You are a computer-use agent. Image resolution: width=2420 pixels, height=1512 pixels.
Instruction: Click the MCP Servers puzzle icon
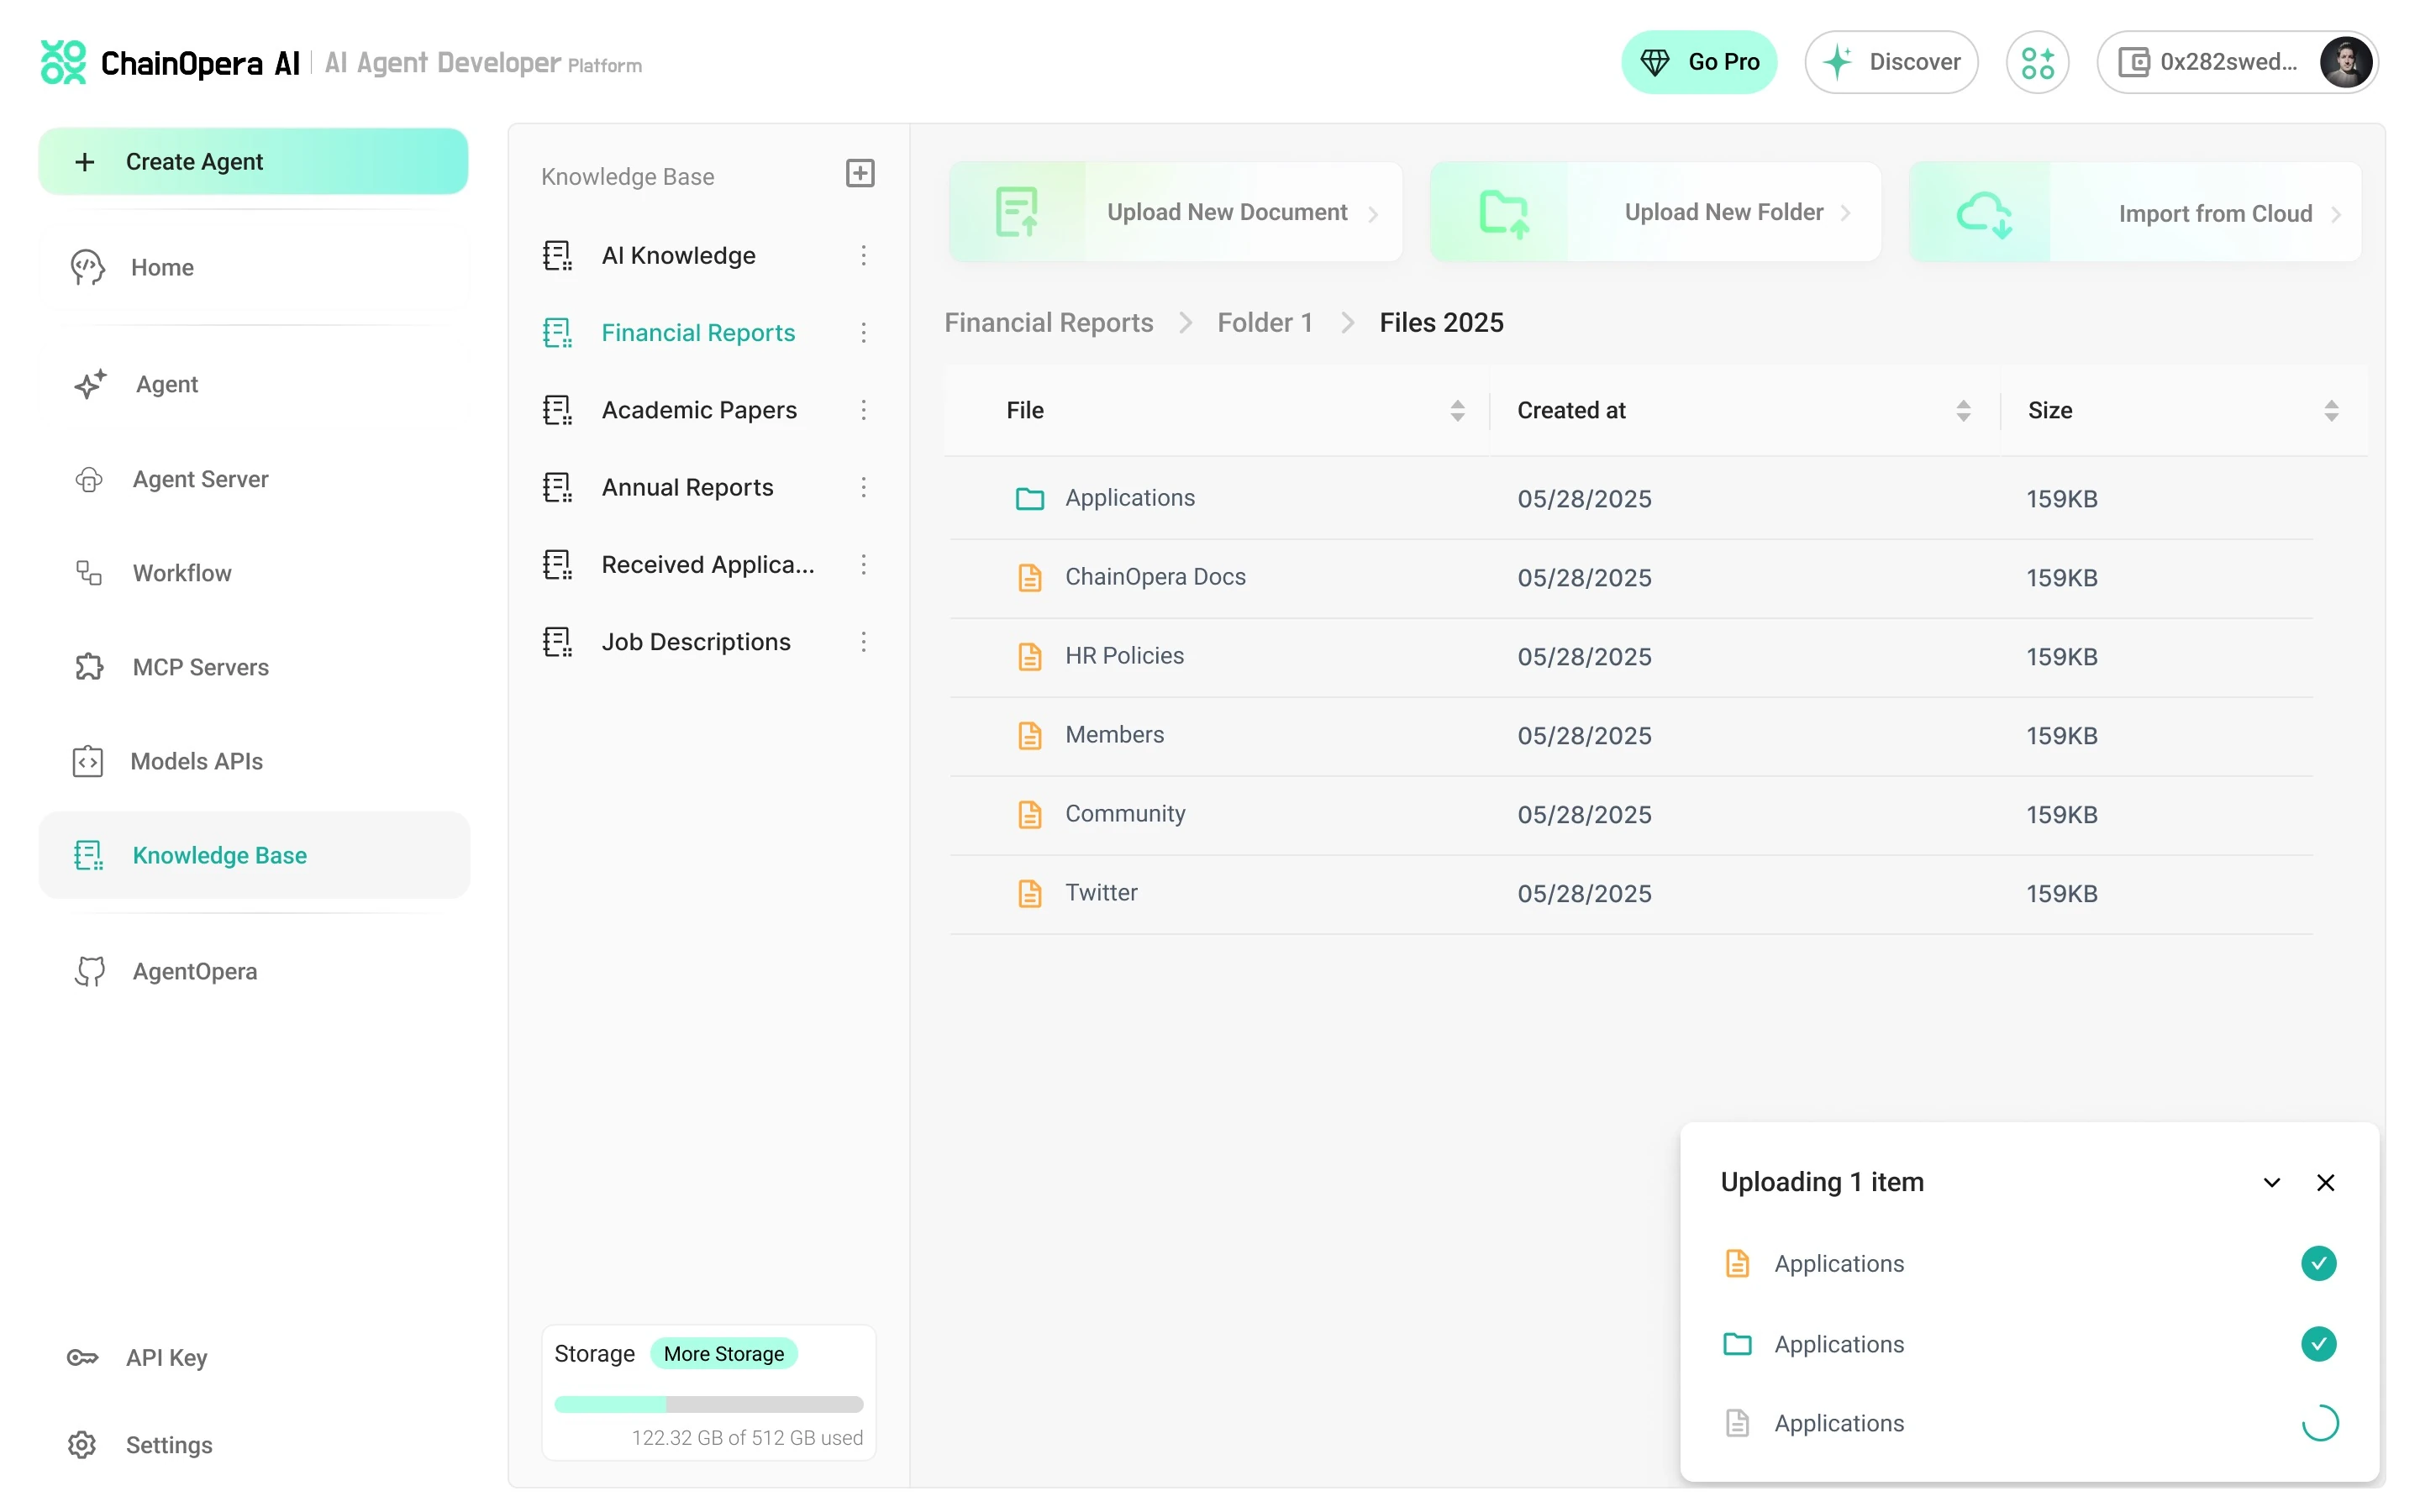click(x=89, y=667)
